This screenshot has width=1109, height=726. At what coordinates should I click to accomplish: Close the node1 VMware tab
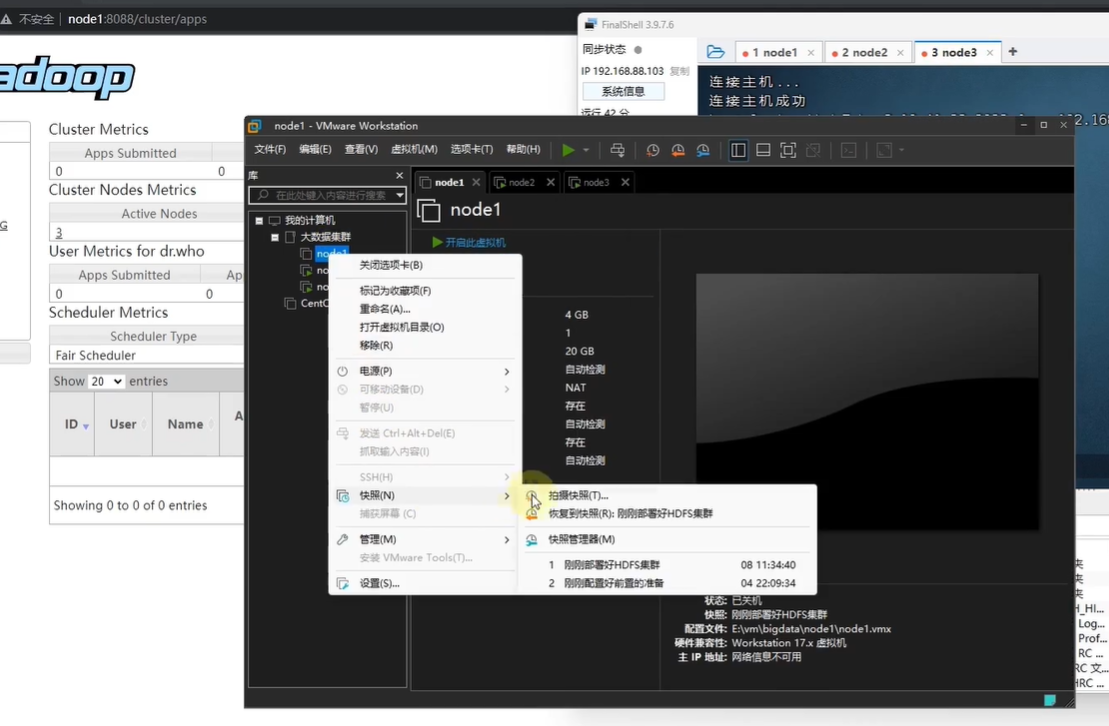(x=476, y=183)
